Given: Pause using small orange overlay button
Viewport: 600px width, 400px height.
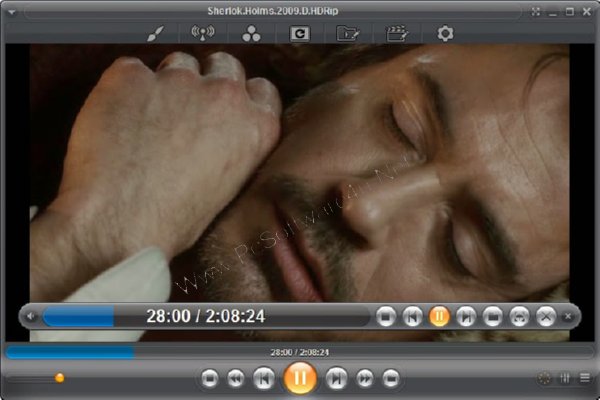Looking at the screenshot, I should click(439, 317).
